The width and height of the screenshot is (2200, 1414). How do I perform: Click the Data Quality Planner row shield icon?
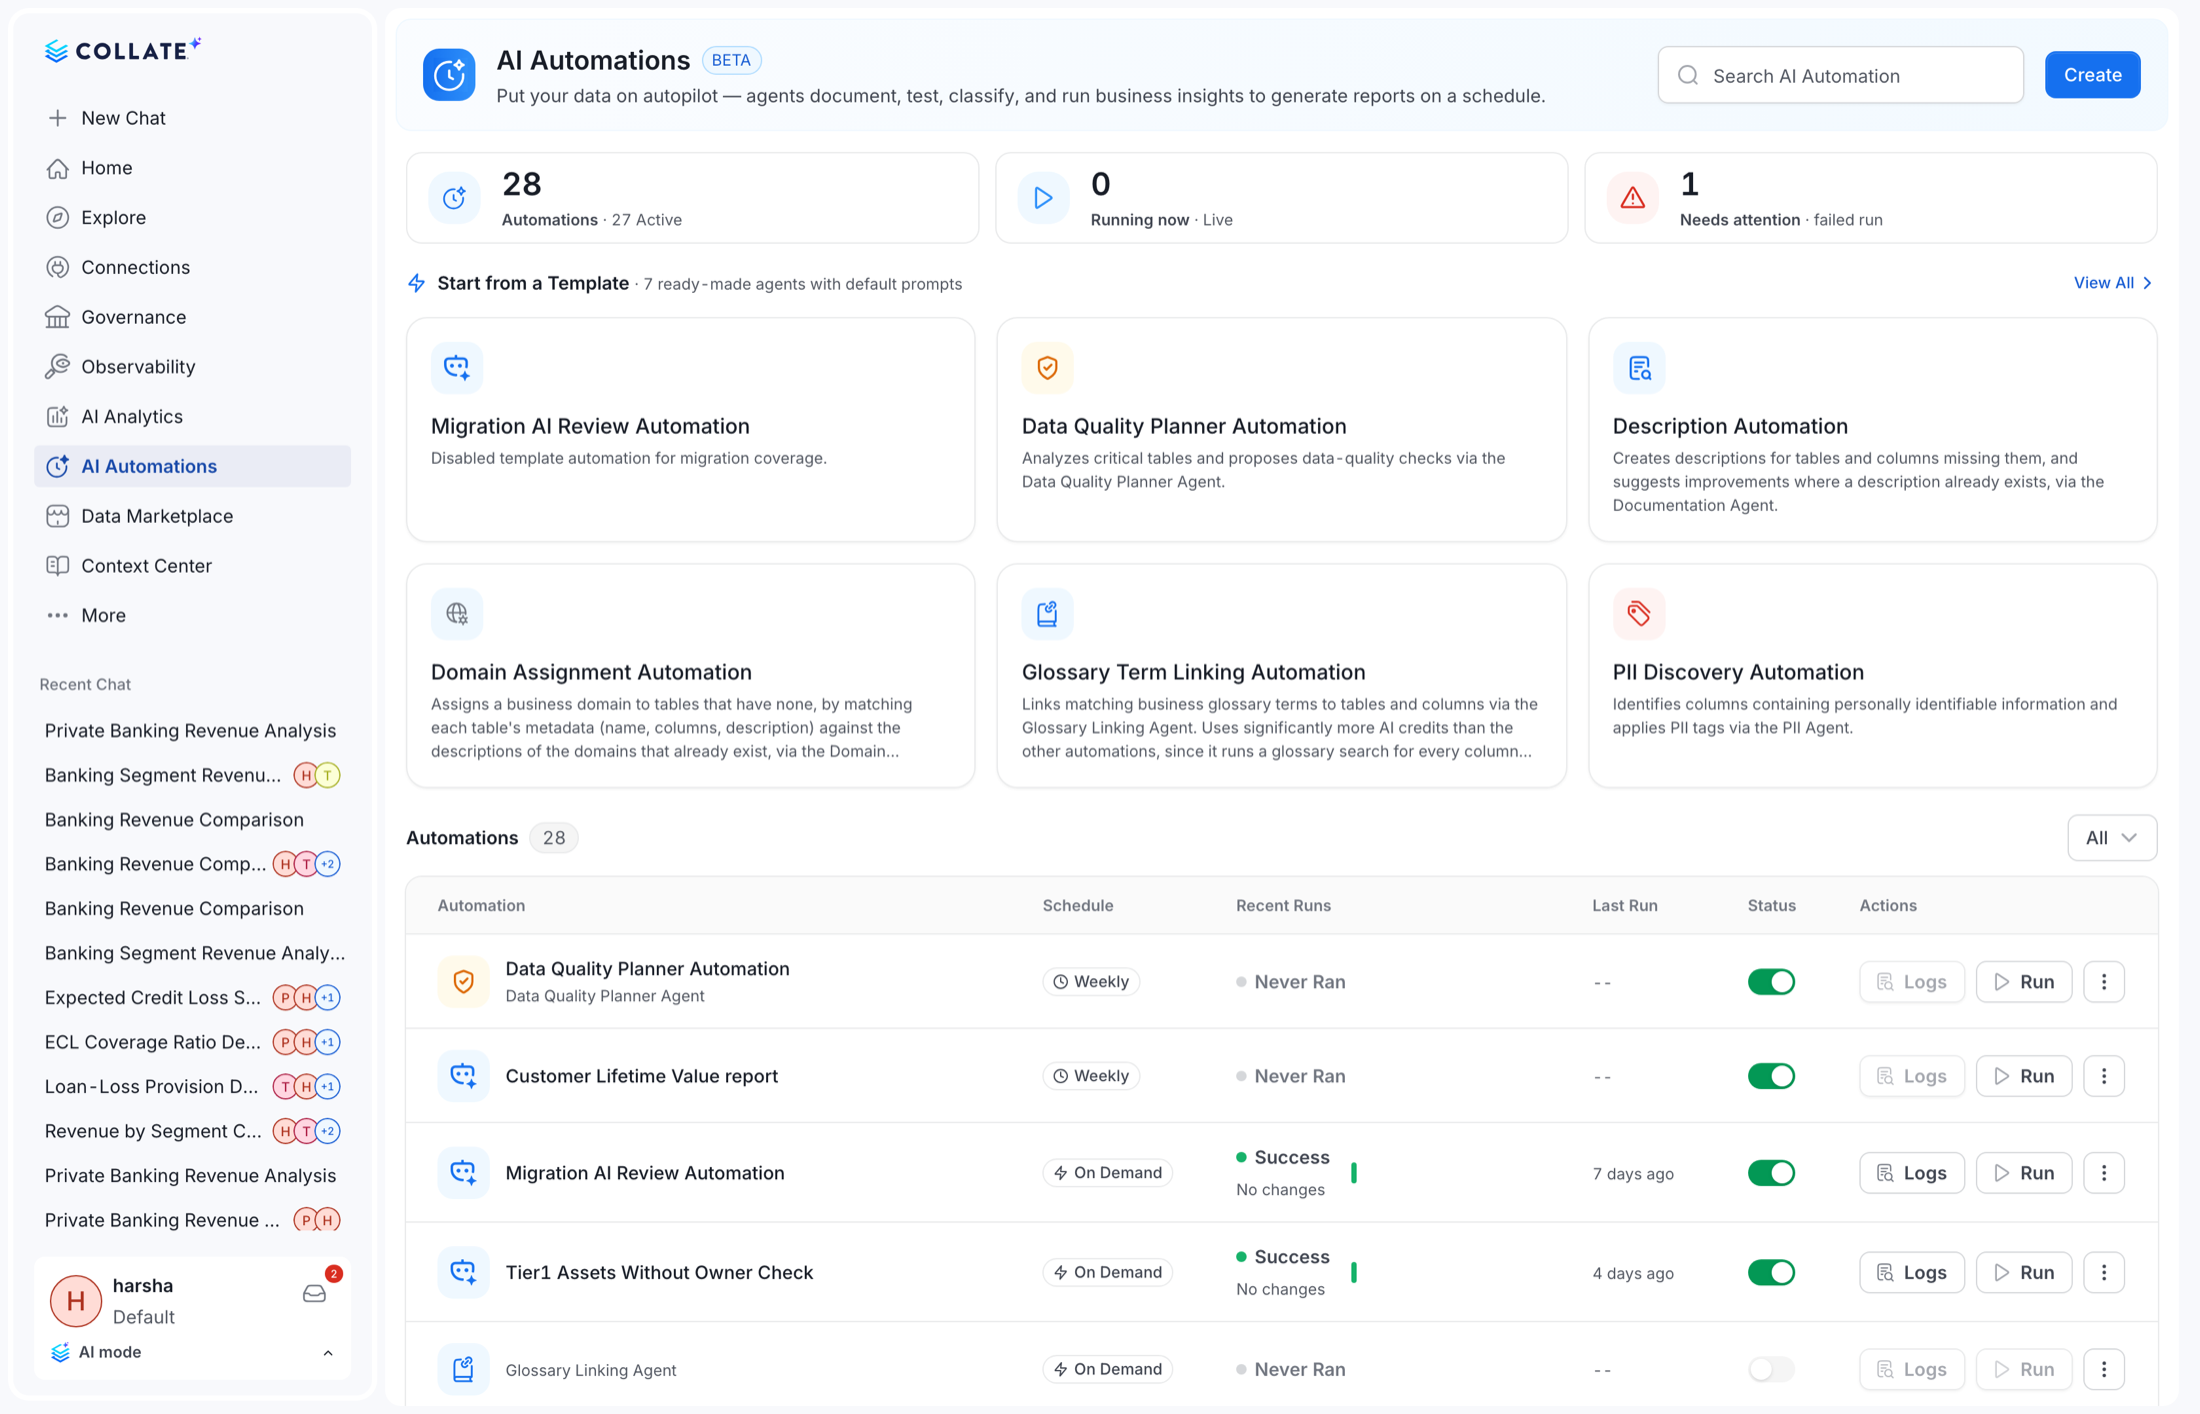463,982
